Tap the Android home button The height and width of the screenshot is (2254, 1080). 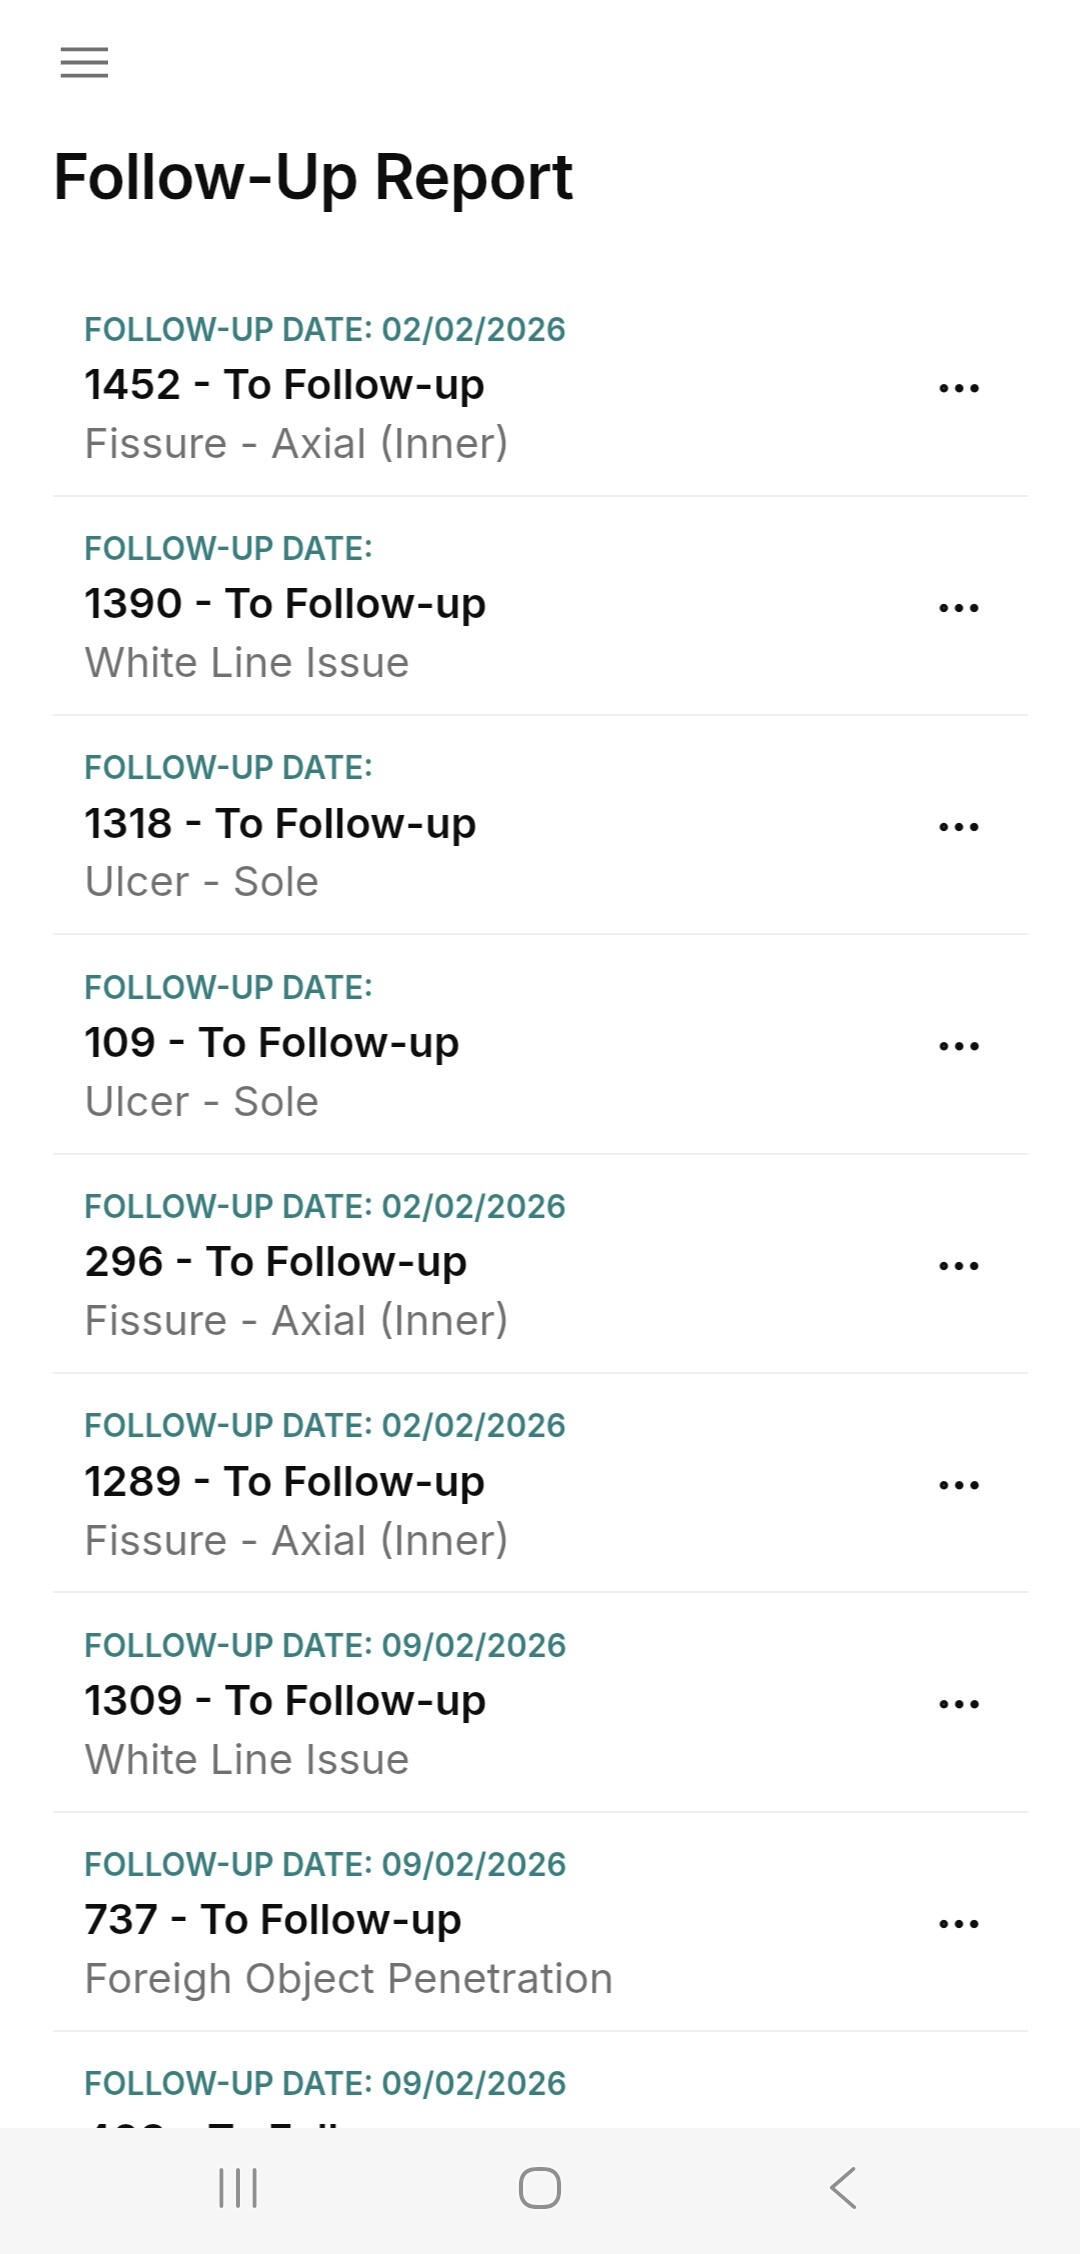tap(540, 2188)
